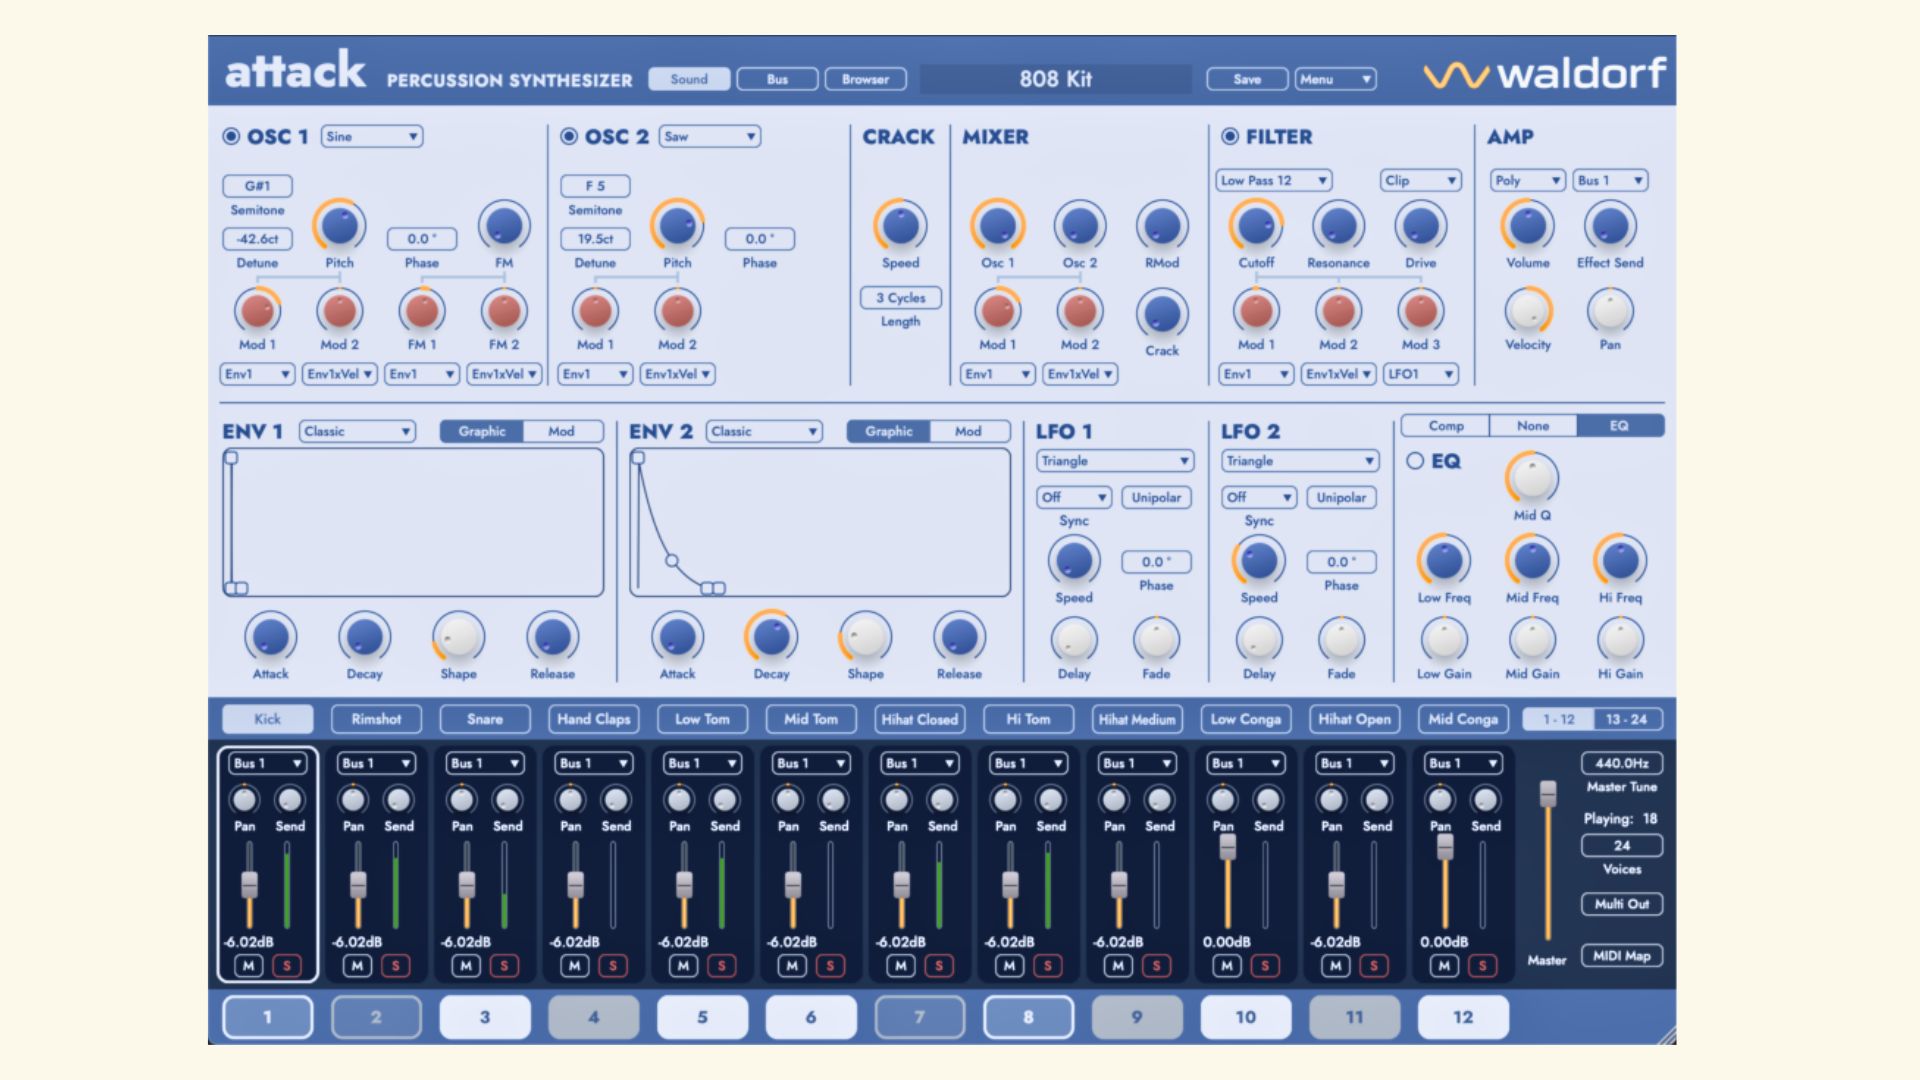The width and height of the screenshot is (1920, 1080).
Task: Click the Crack Speed knob
Action: point(900,226)
